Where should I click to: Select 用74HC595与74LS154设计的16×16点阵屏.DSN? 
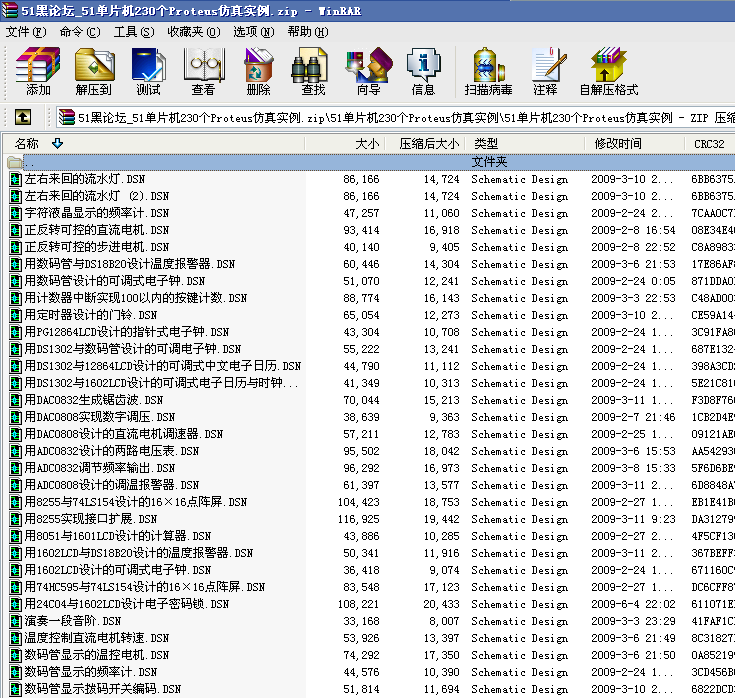coord(145,587)
